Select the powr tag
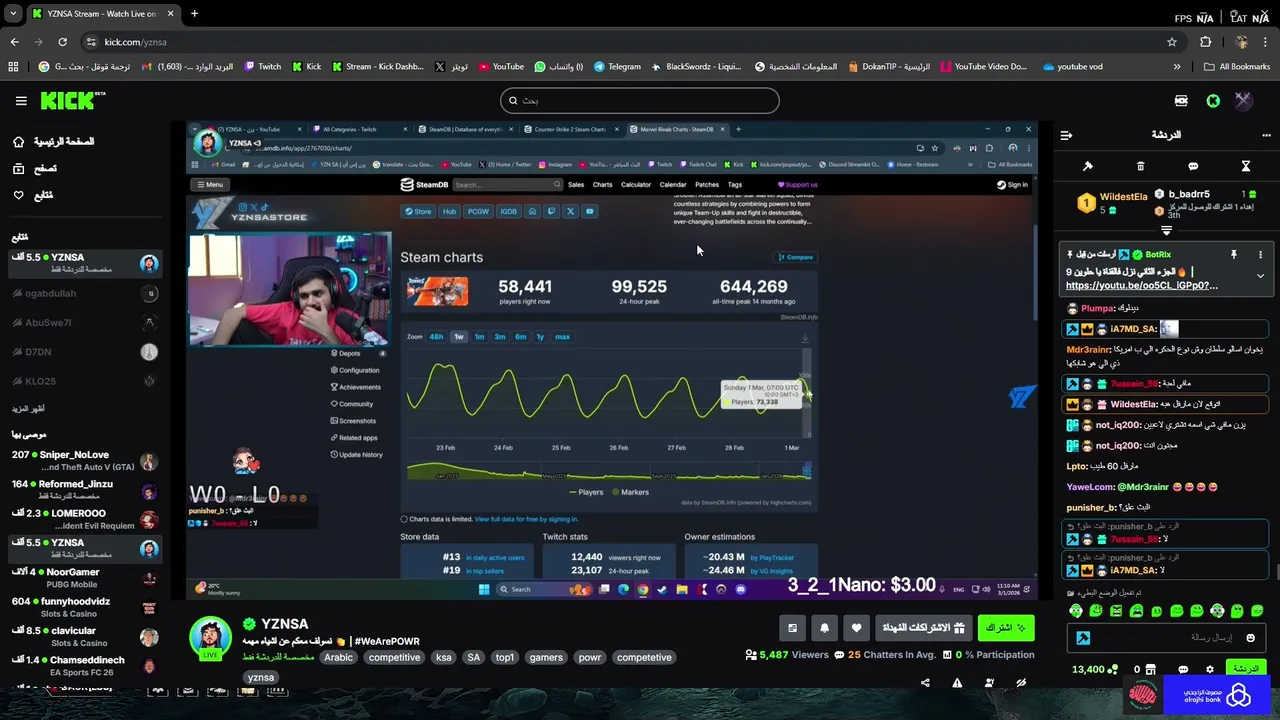 pyautogui.click(x=590, y=658)
